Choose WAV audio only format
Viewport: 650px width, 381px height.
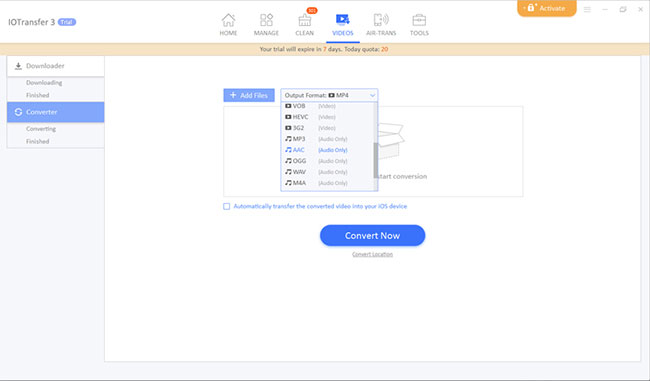(327, 172)
